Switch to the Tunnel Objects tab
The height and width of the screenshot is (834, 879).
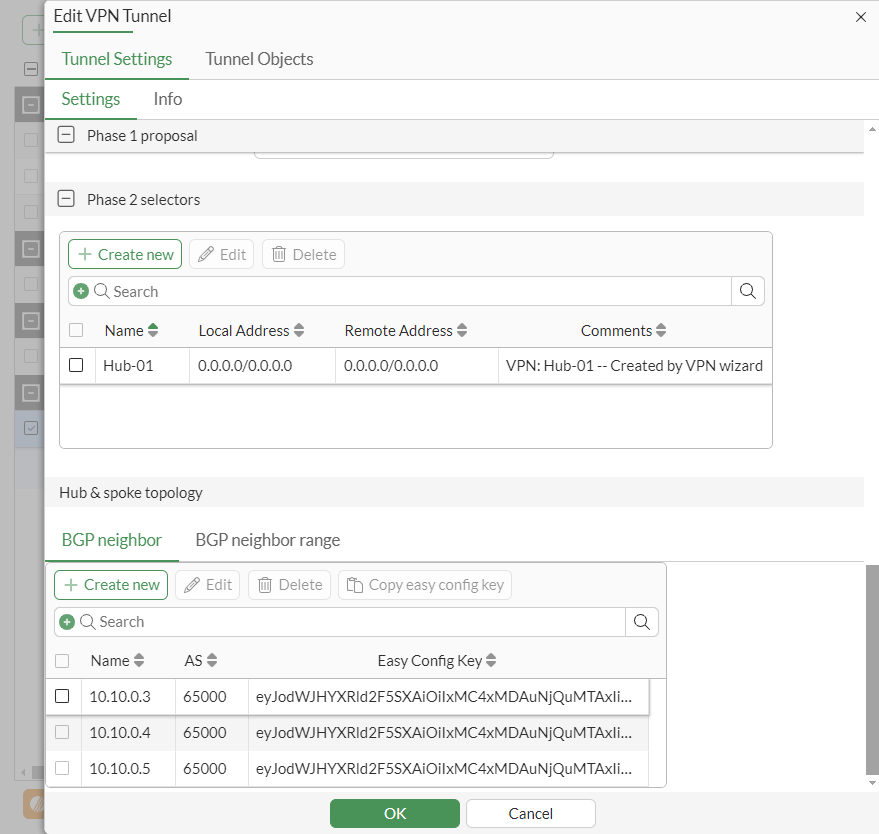[258, 59]
